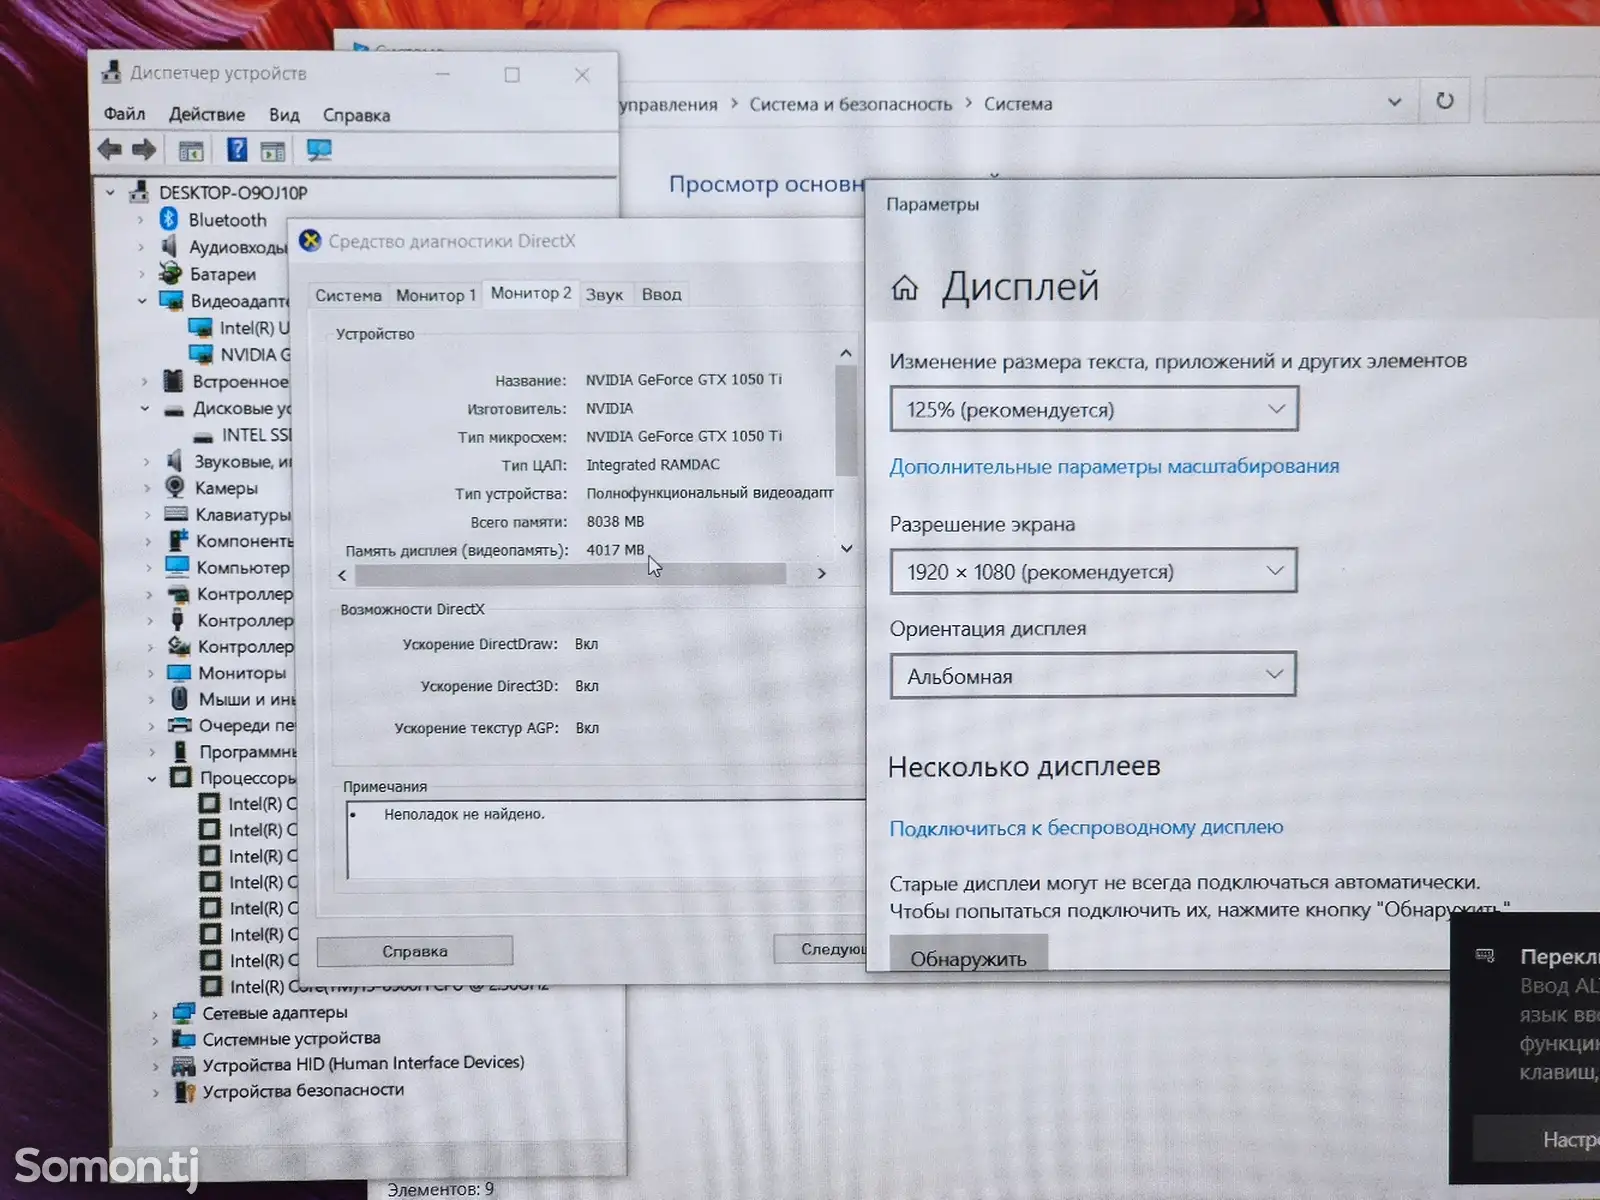This screenshot has width=1600, height=1200.
Task: Expand the Устройства HID node
Action: click(x=155, y=1066)
